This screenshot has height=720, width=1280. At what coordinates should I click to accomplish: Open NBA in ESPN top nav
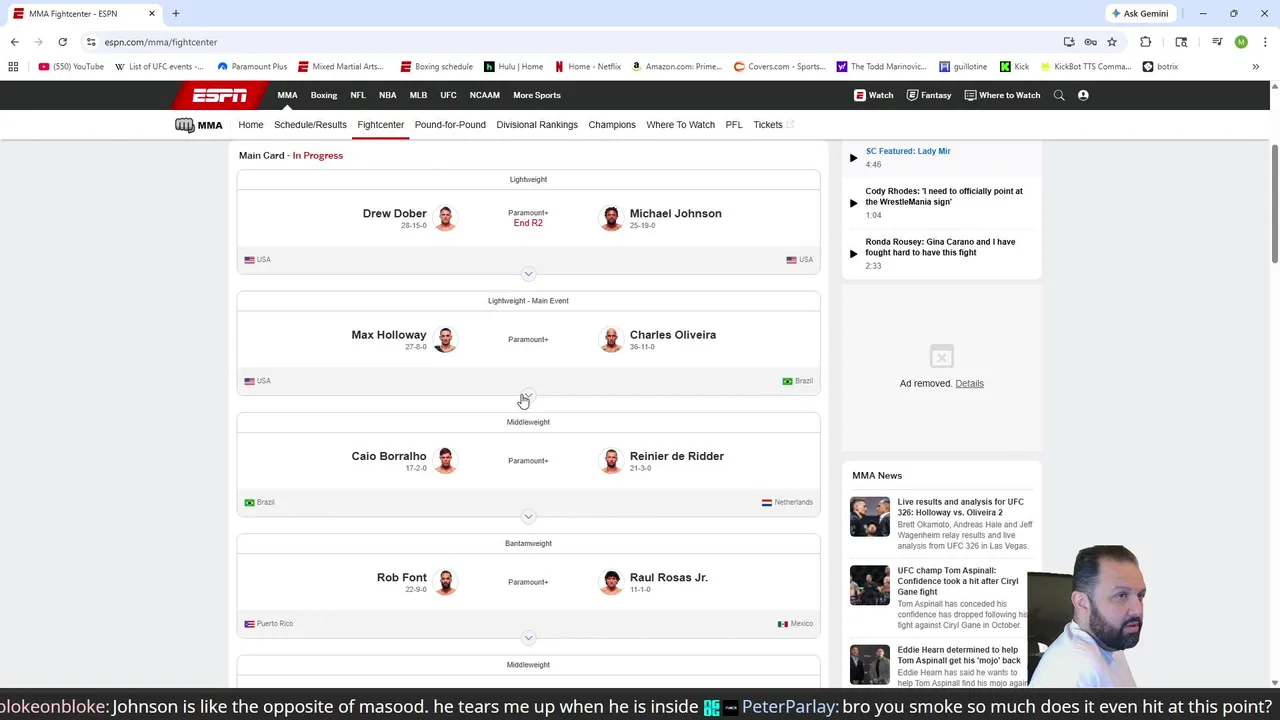(x=387, y=95)
